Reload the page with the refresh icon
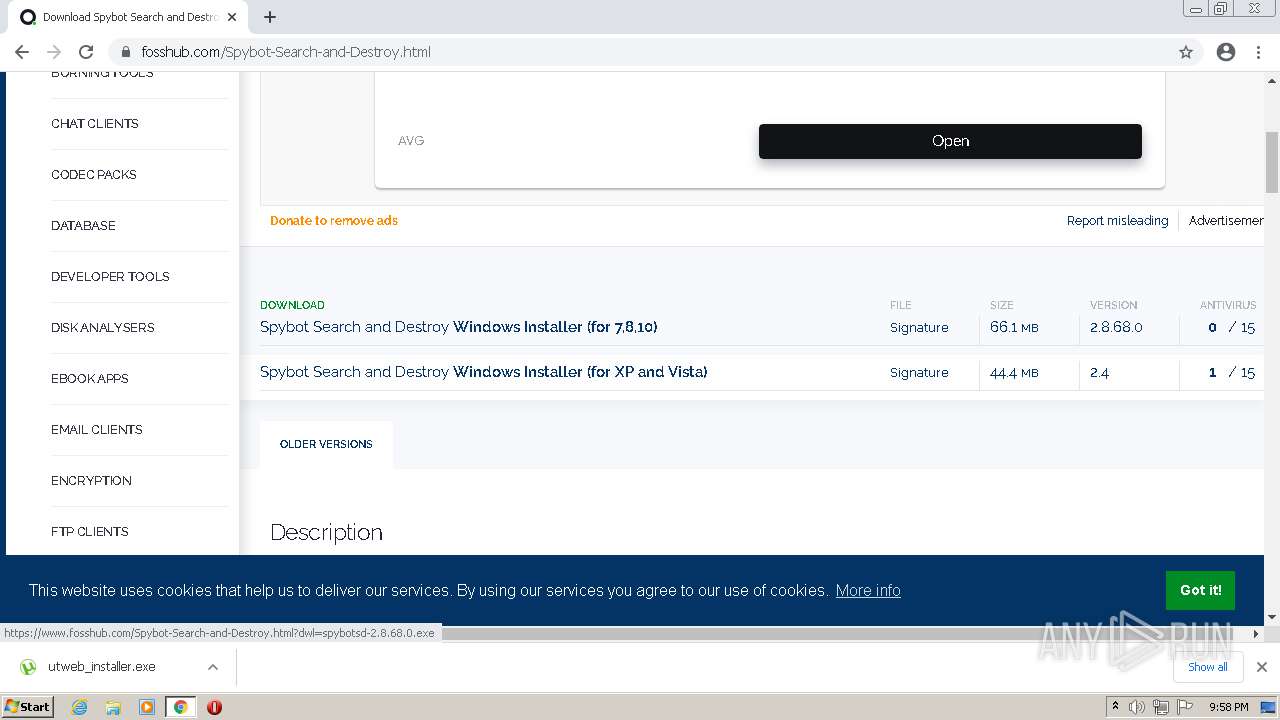Viewport: 1280px width, 720px height. tap(86, 52)
